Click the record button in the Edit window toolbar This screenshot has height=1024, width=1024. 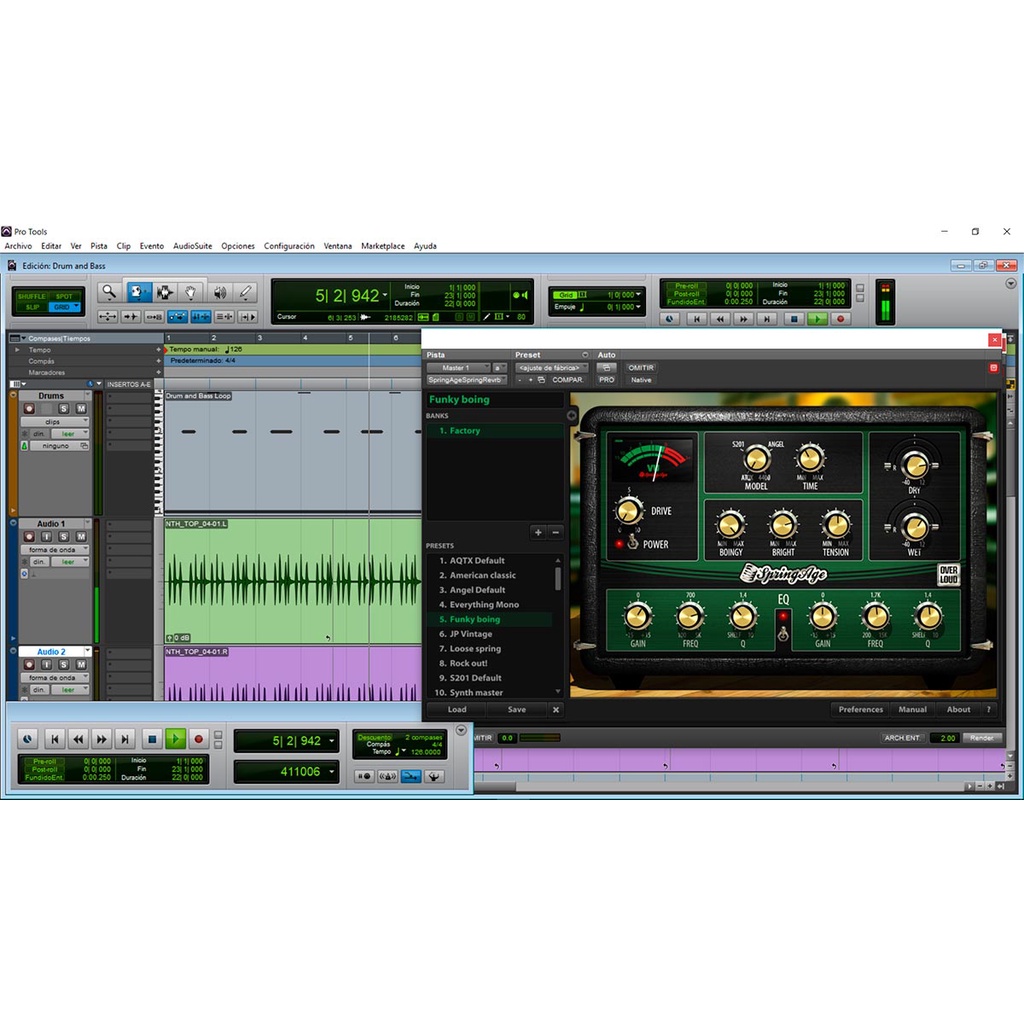click(x=840, y=319)
